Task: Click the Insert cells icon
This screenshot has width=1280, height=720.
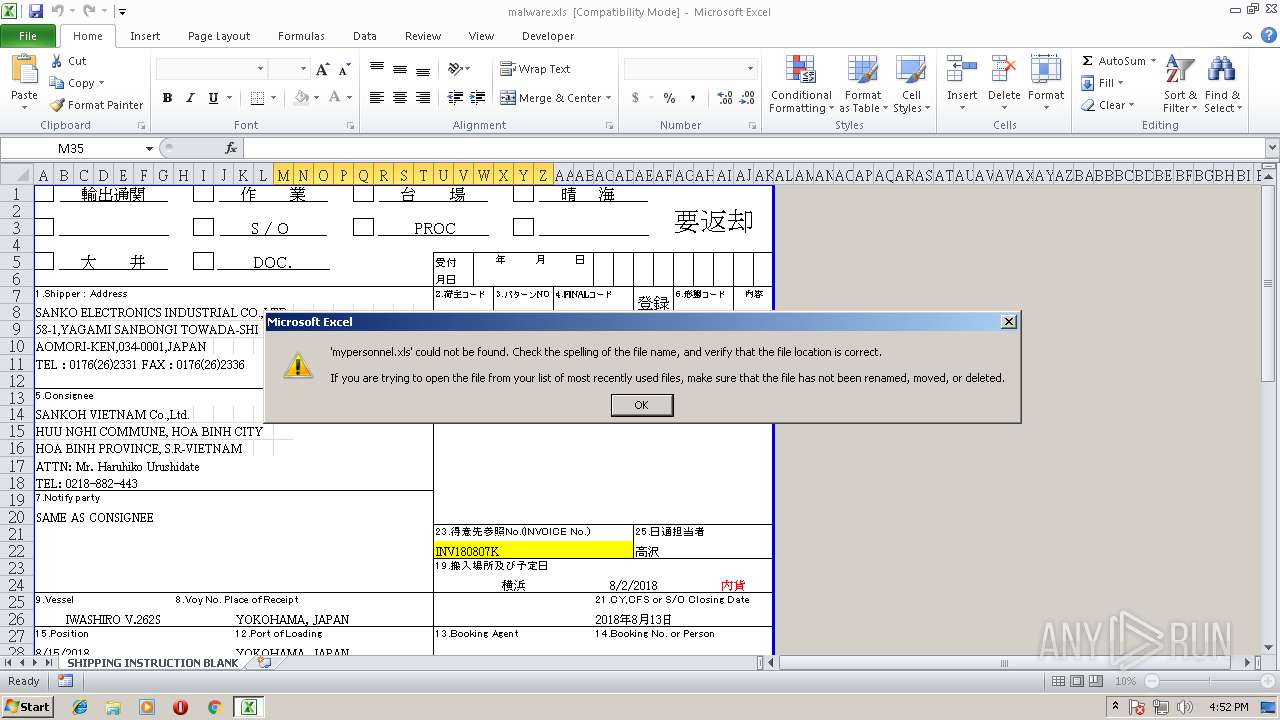Action: coord(962,70)
